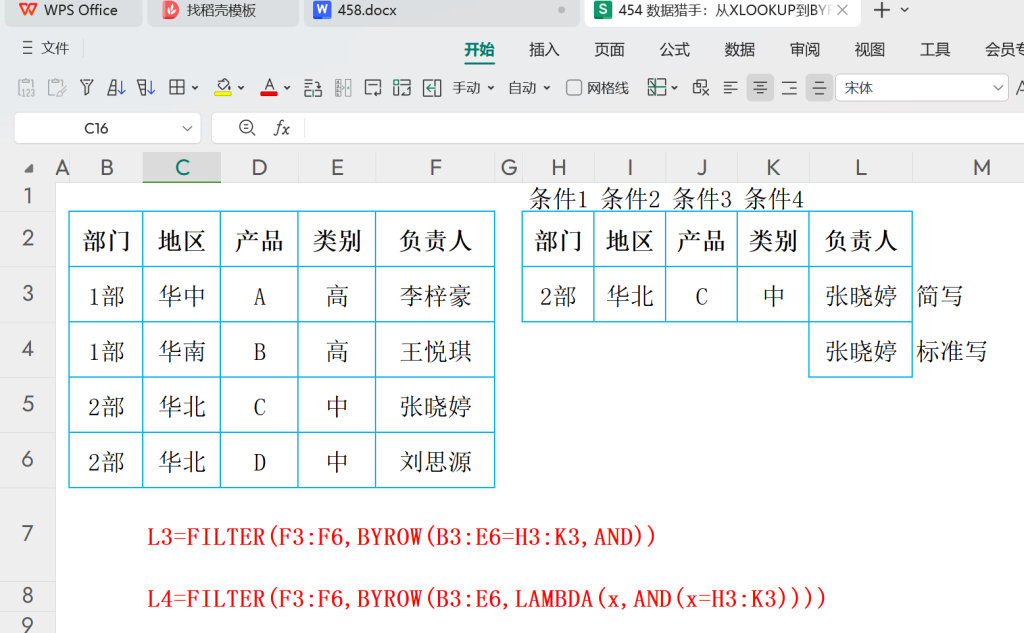Click the L4=FILTER LAMBDA formula text

pos(487,598)
